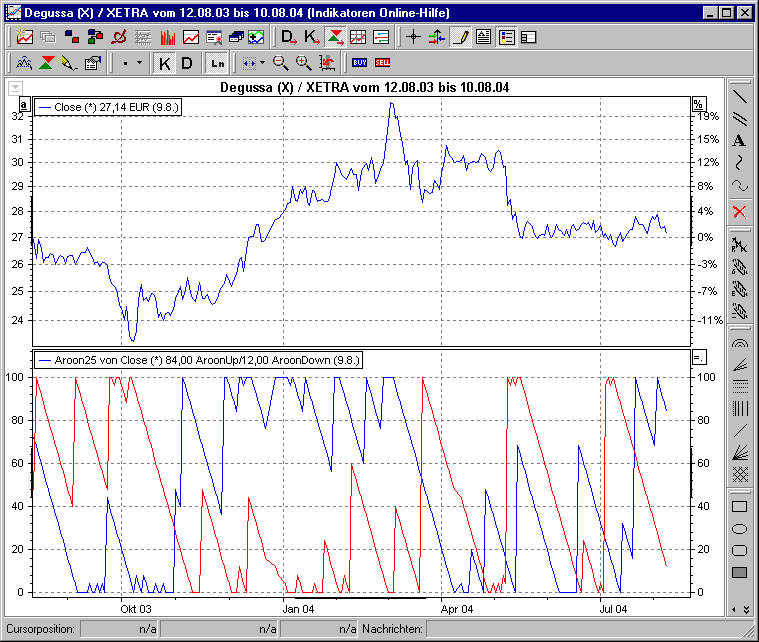
Task: Toggle the pencil drawing mode button
Action: click(460, 38)
